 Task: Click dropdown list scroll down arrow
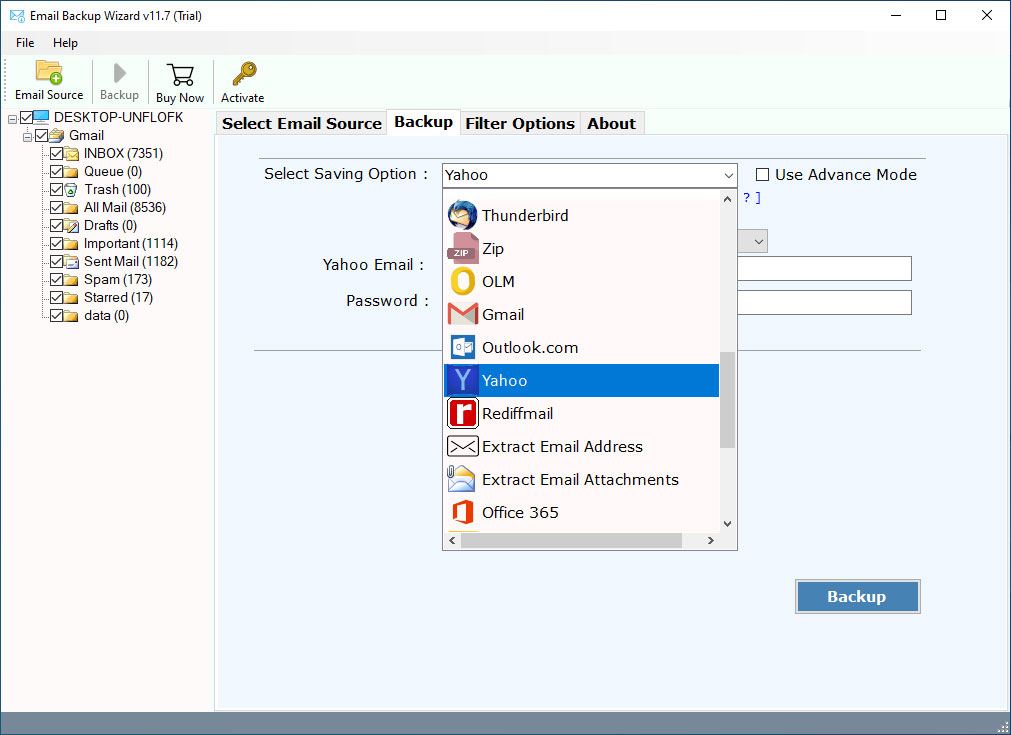(x=727, y=524)
